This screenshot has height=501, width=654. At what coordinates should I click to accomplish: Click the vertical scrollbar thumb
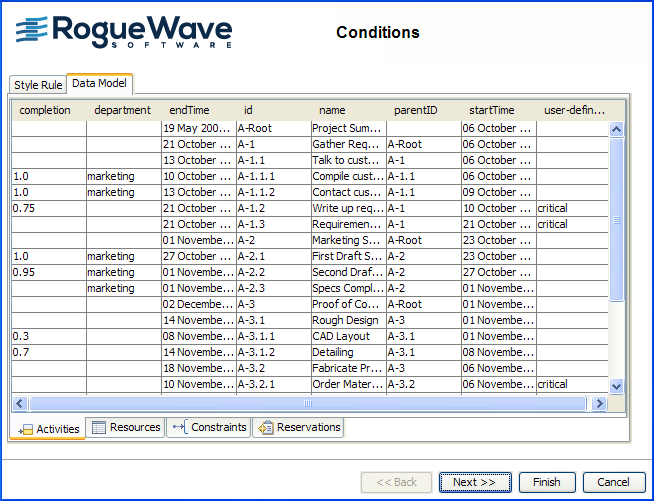pos(617,220)
